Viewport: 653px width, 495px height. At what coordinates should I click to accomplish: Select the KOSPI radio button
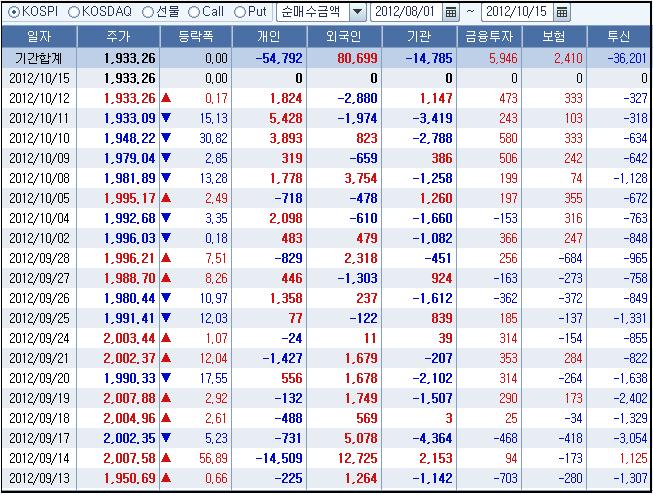pyautogui.click(x=14, y=12)
